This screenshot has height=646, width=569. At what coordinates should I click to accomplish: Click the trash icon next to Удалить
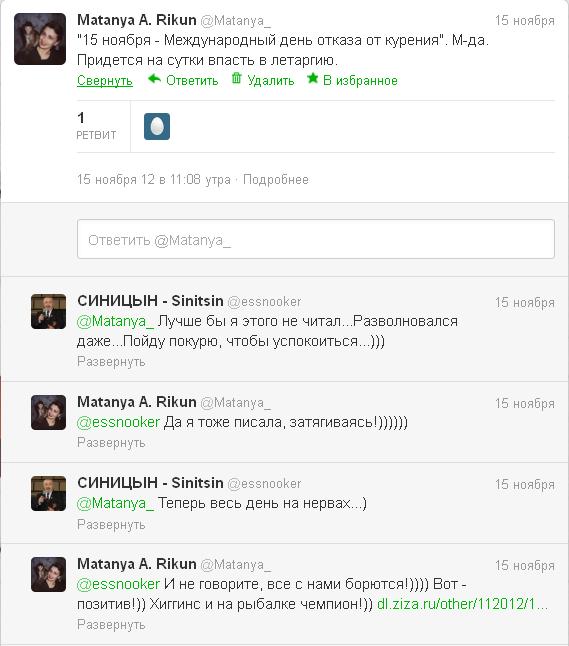[x=236, y=78]
